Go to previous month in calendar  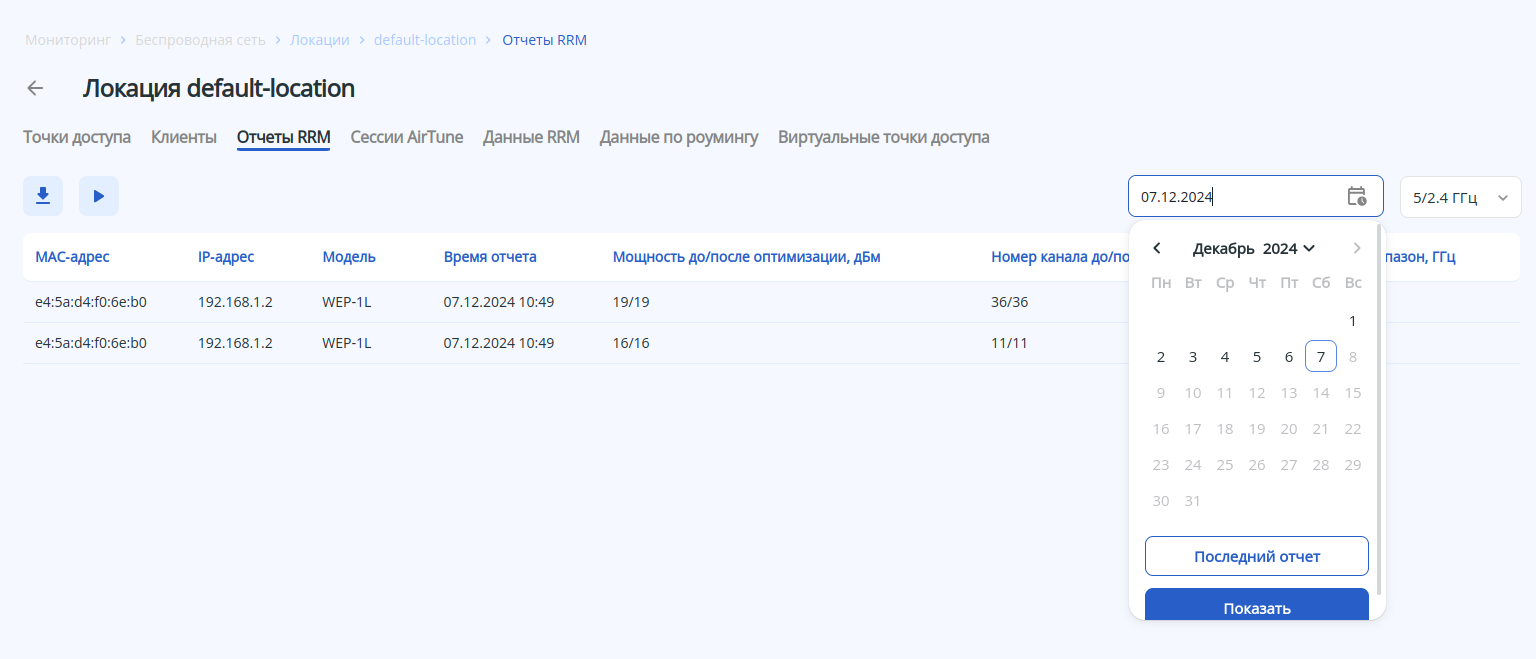point(1157,248)
